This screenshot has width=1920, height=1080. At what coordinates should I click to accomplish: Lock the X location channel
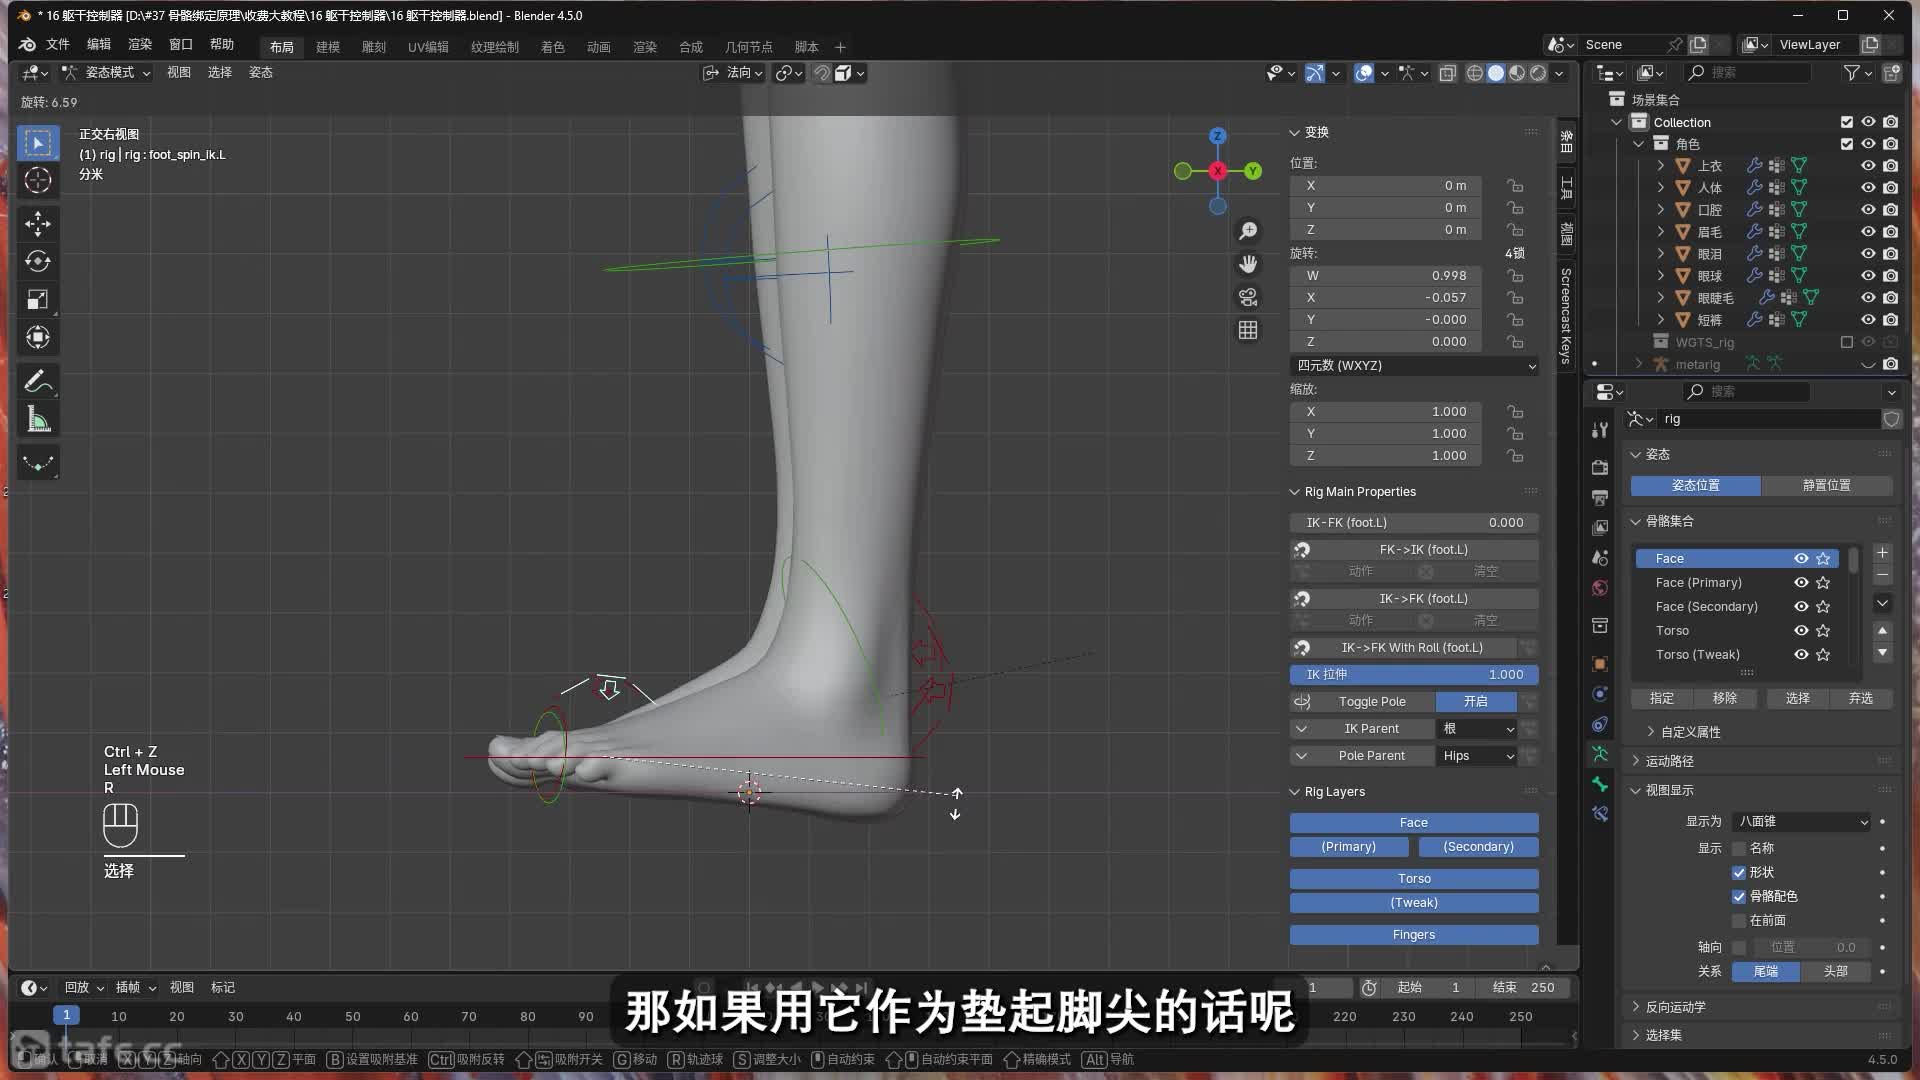tap(1515, 186)
